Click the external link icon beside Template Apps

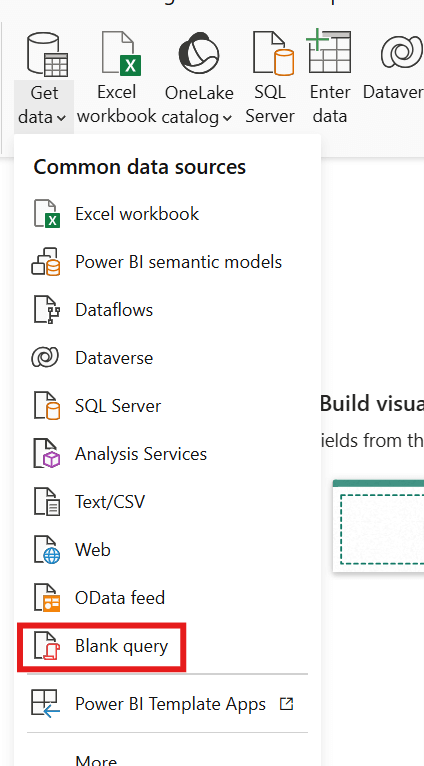[286, 703]
